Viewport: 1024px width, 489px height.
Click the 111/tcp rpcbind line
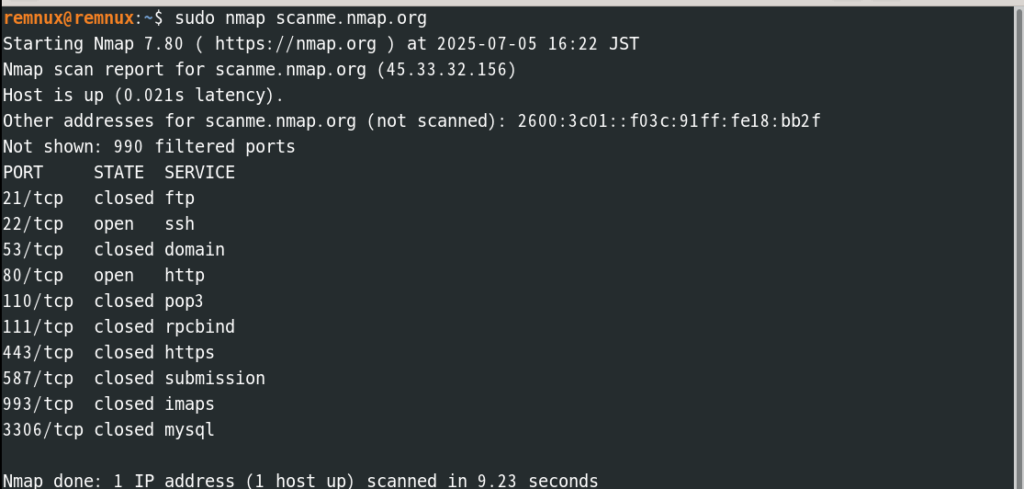pos(119,326)
